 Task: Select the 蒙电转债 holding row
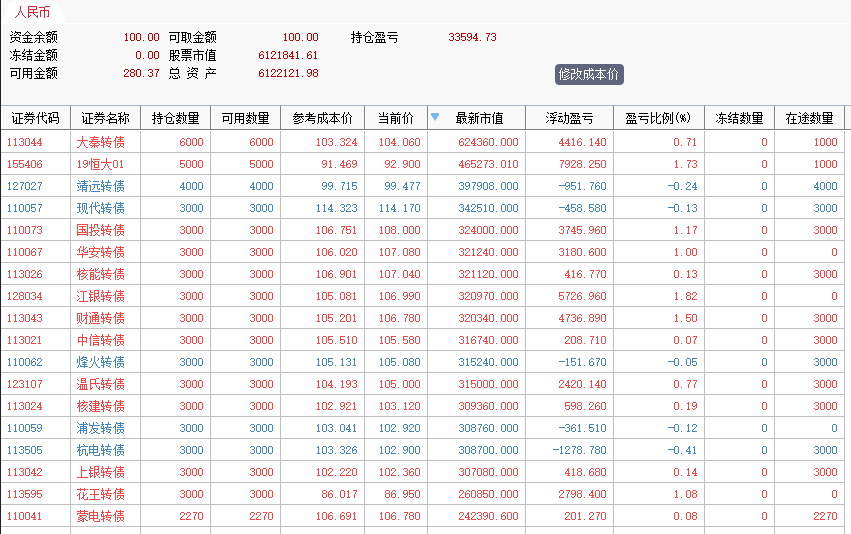click(100, 516)
